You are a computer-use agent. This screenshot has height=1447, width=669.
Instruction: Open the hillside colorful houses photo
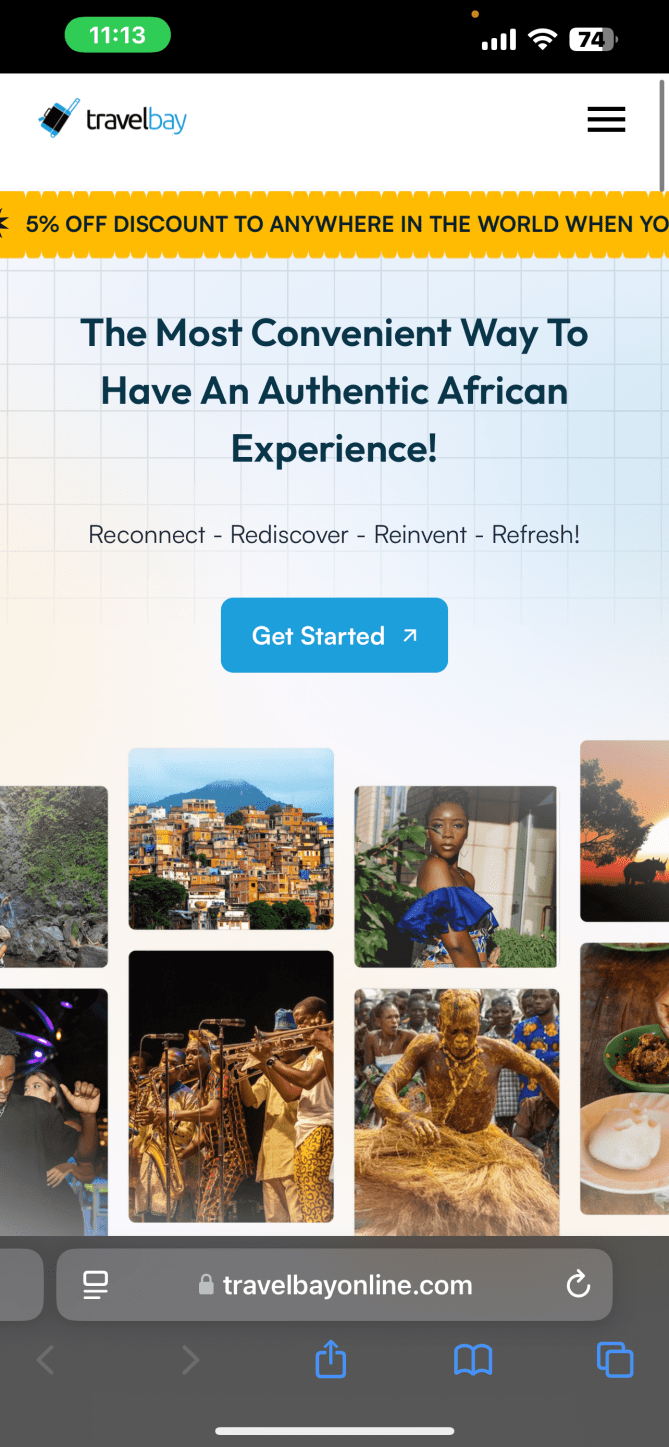pos(231,839)
